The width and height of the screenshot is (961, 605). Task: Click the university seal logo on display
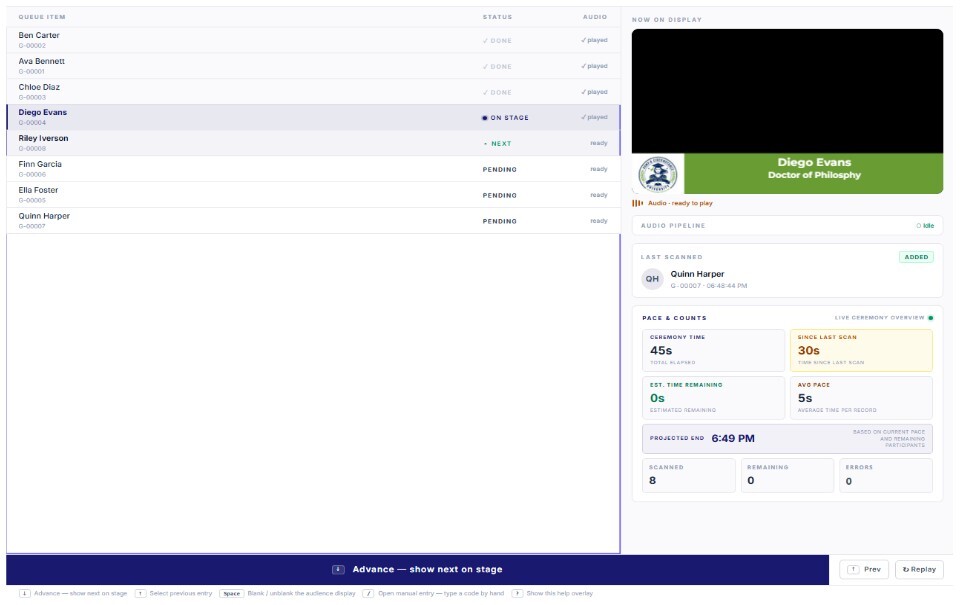coord(658,174)
